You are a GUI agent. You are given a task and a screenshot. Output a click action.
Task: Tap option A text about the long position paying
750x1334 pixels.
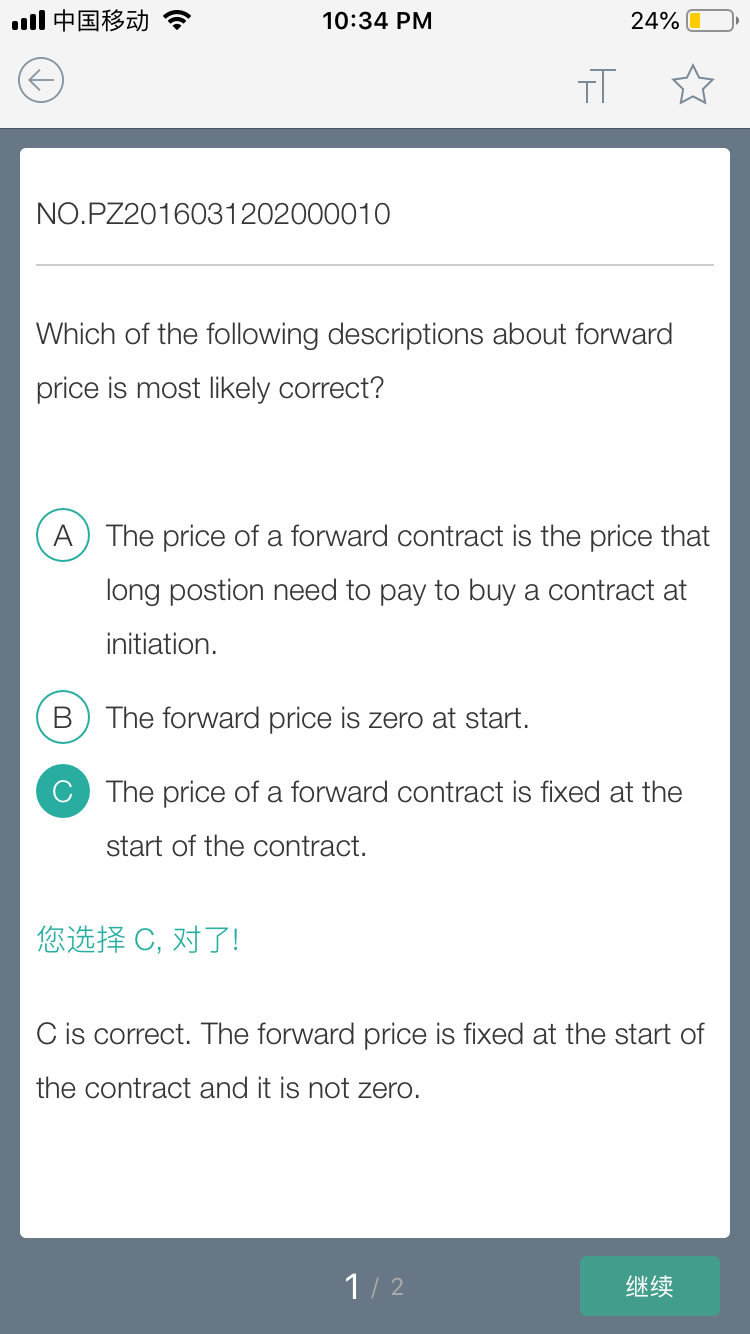pyautogui.click(x=408, y=590)
